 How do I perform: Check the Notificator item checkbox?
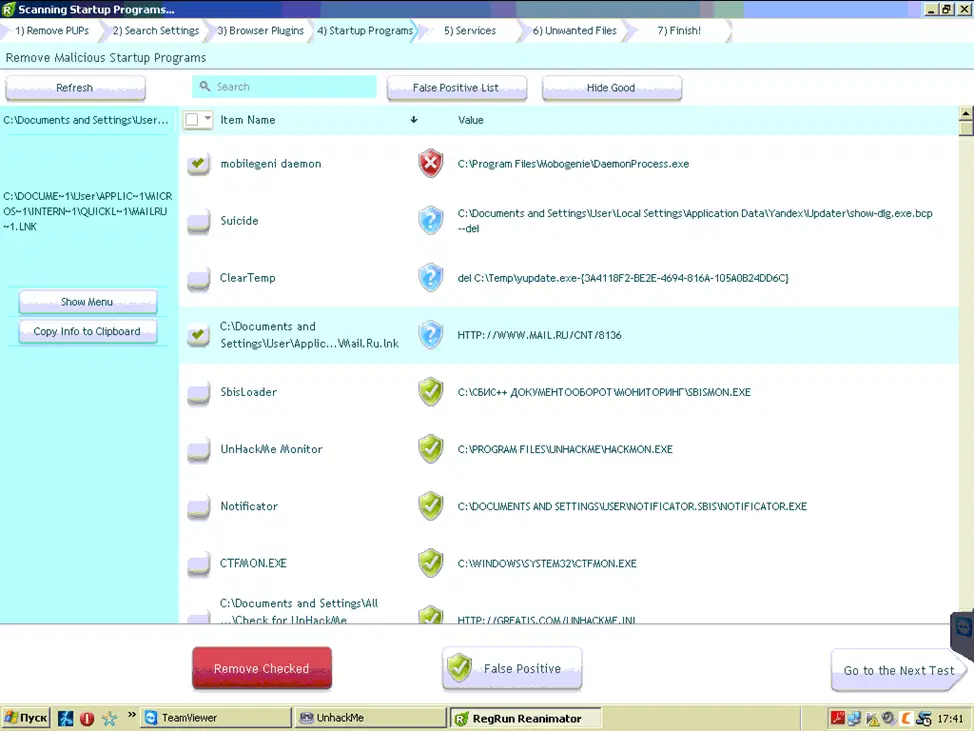click(199, 507)
